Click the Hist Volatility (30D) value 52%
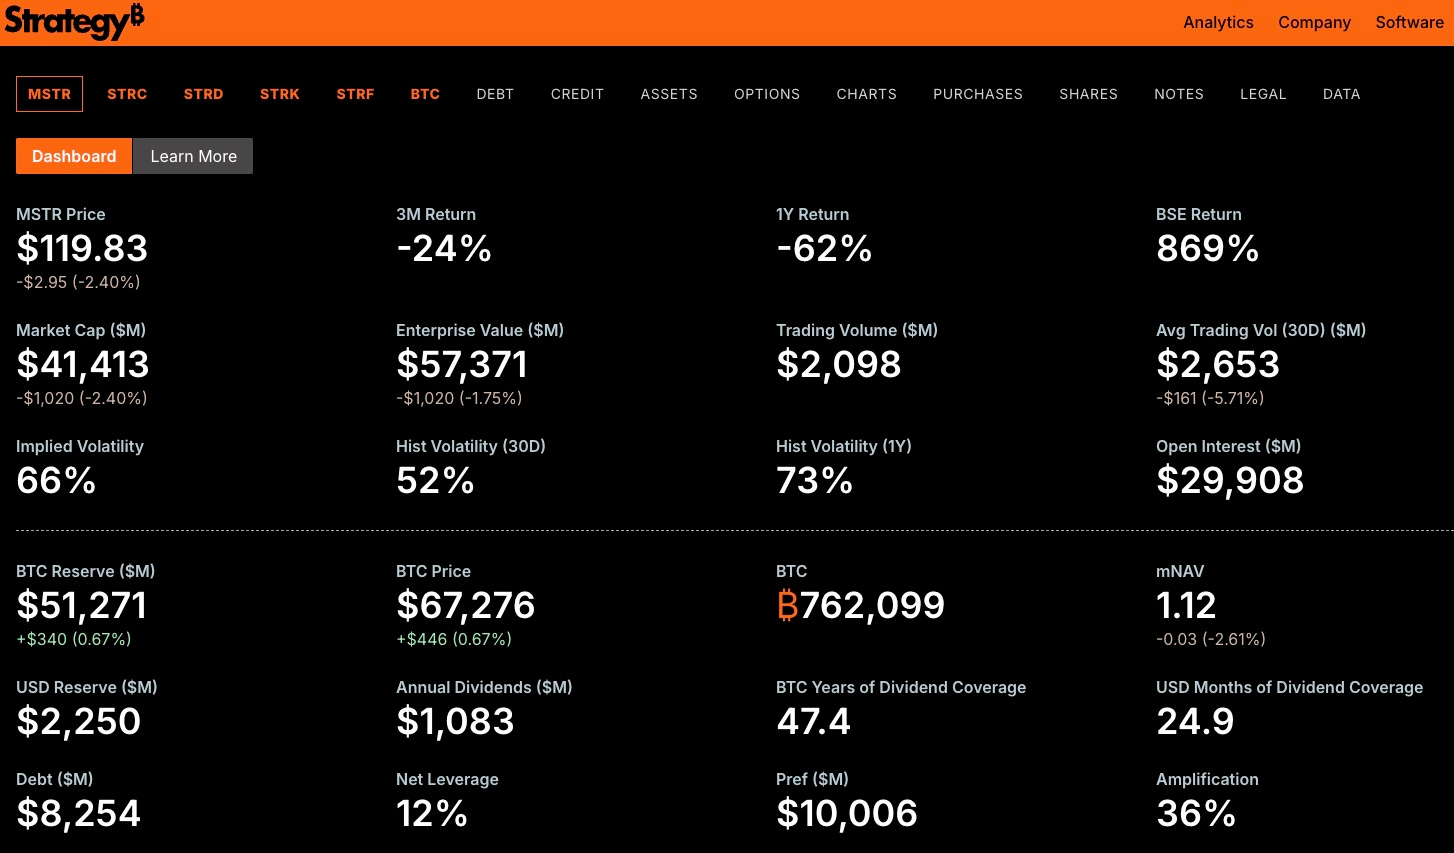 435,480
